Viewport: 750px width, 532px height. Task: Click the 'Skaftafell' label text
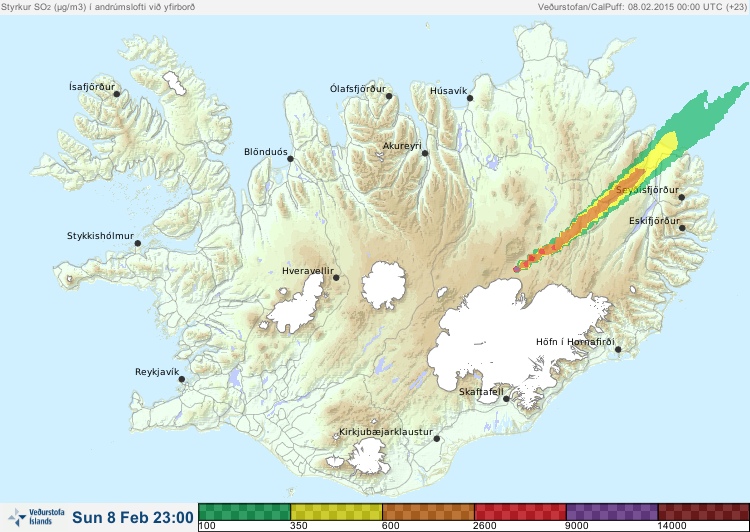click(481, 392)
